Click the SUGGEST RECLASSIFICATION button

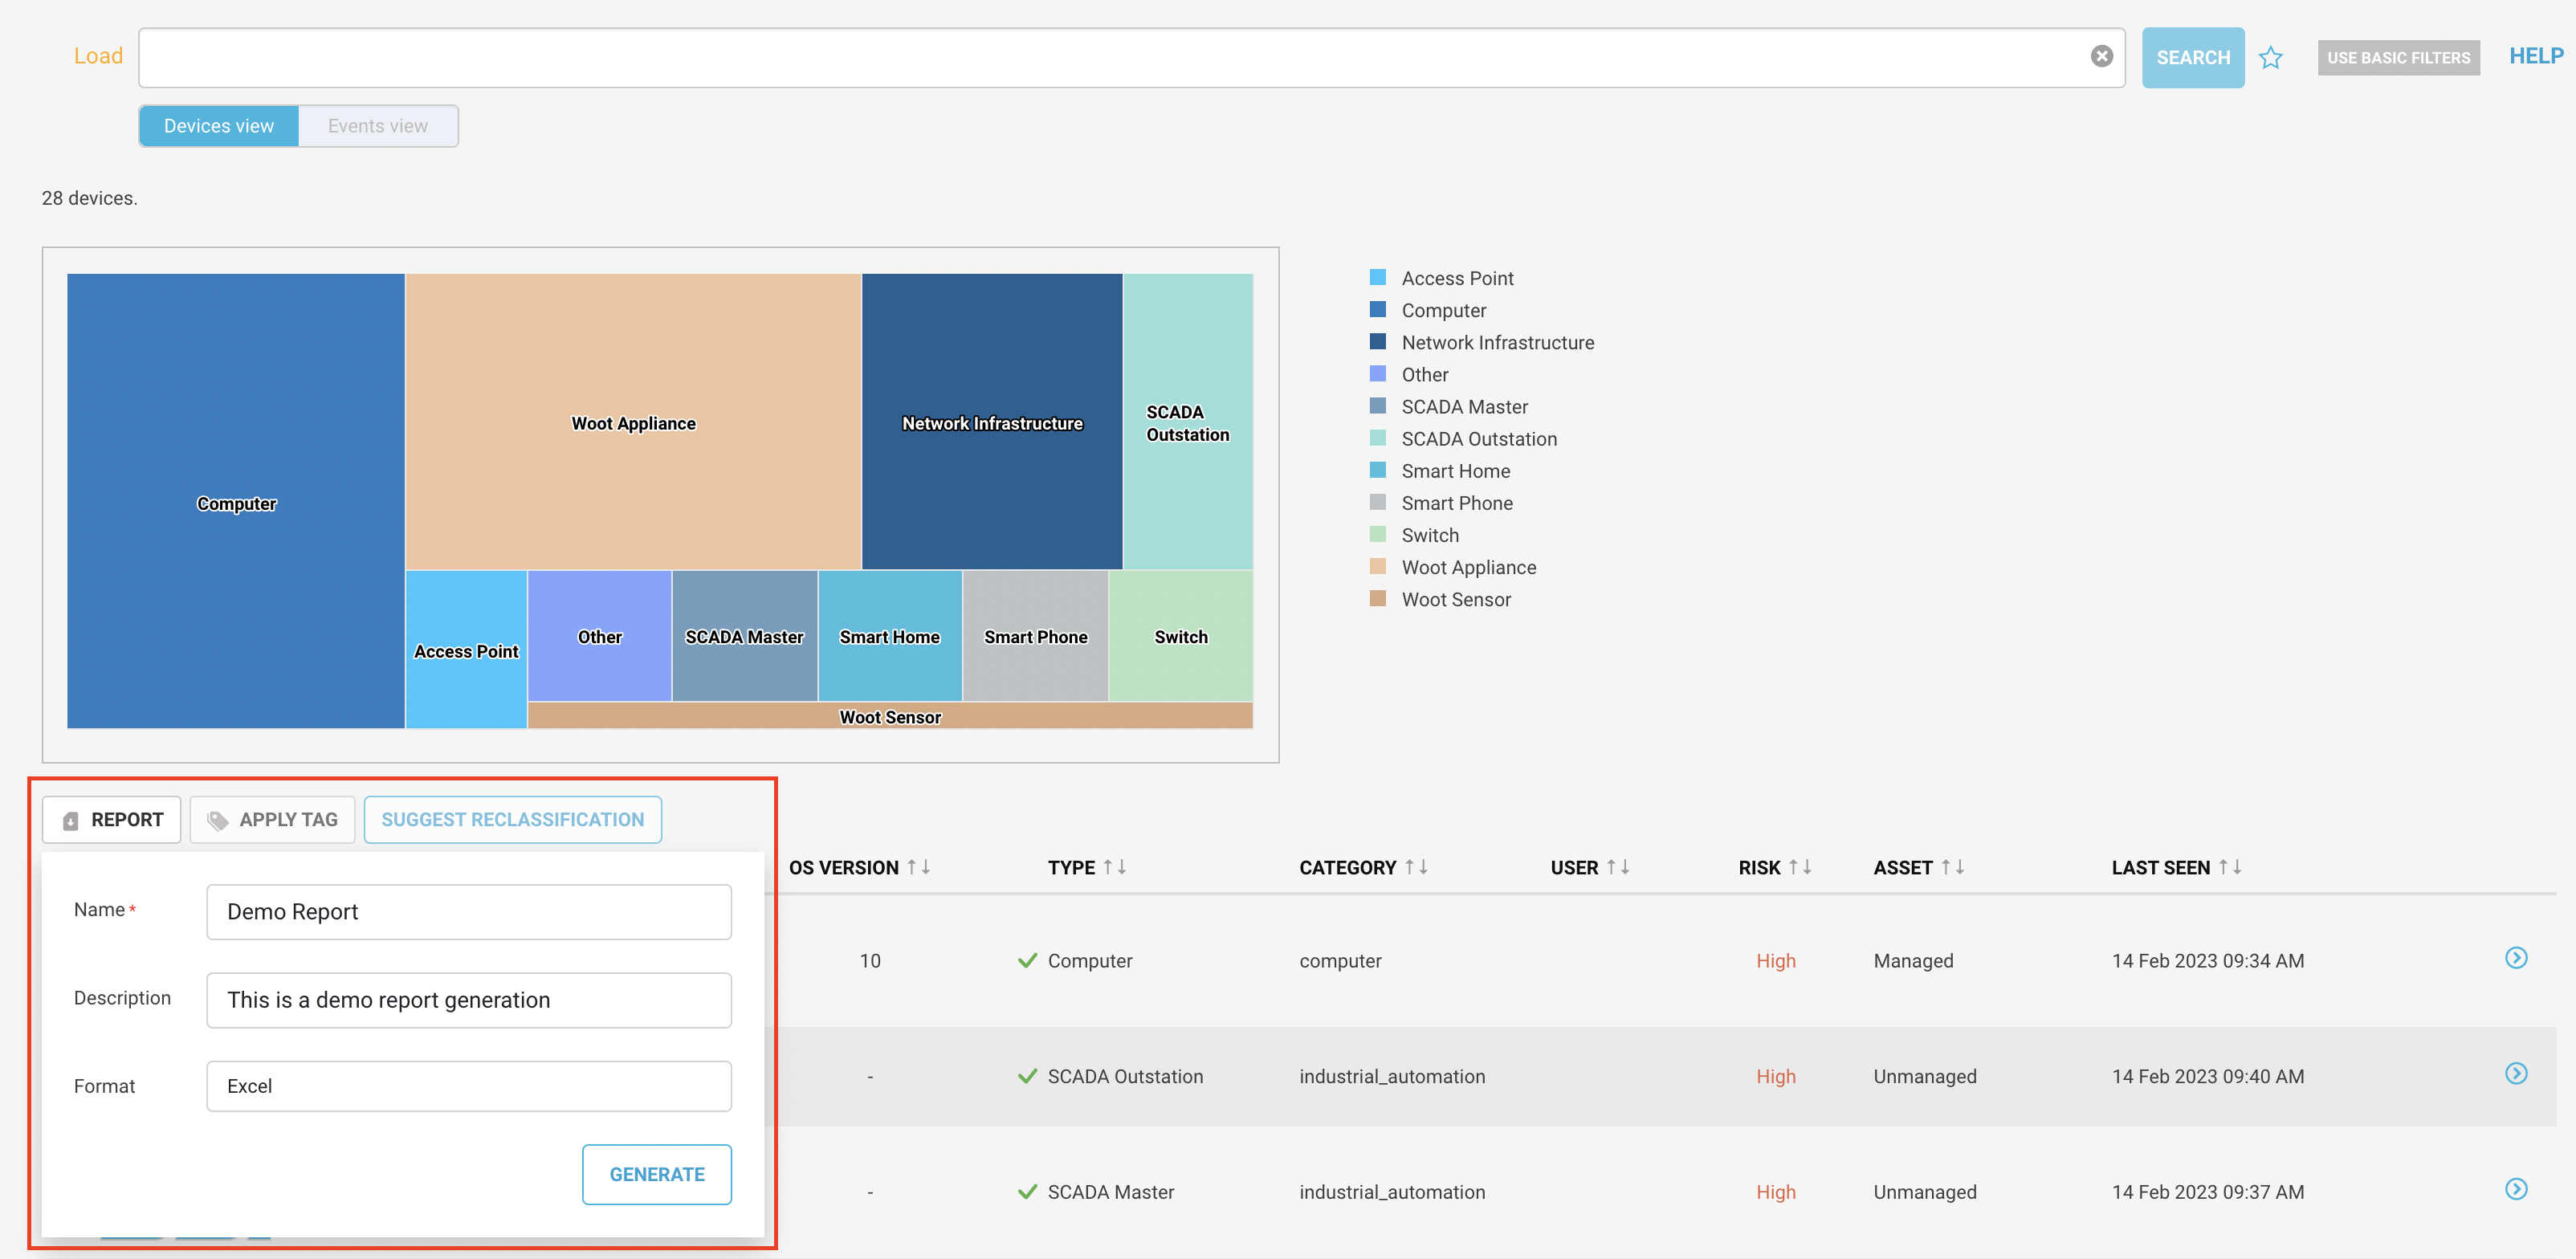tap(512, 819)
